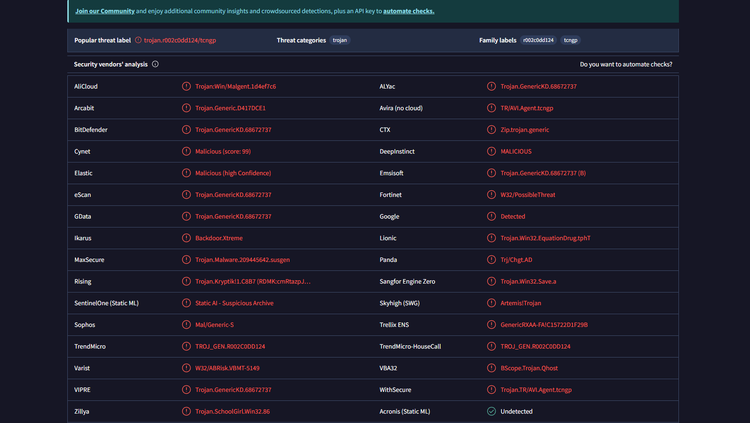Select the trojan threat category tag
The width and height of the screenshot is (750, 423).
pos(340,40)
